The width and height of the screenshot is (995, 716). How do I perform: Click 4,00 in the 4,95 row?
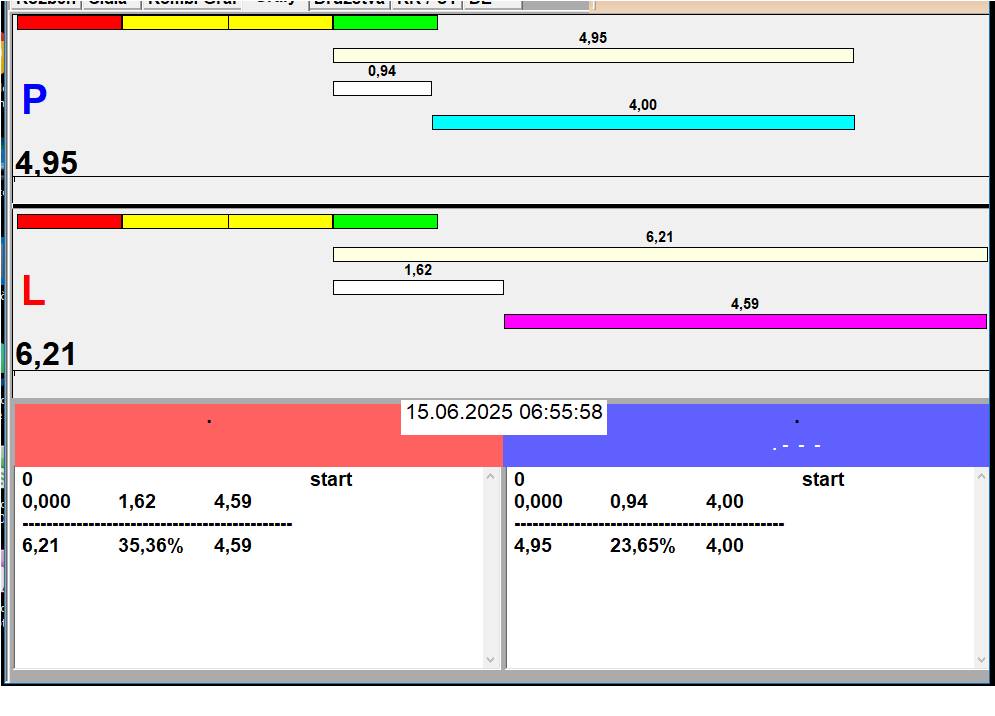(725, 545)
